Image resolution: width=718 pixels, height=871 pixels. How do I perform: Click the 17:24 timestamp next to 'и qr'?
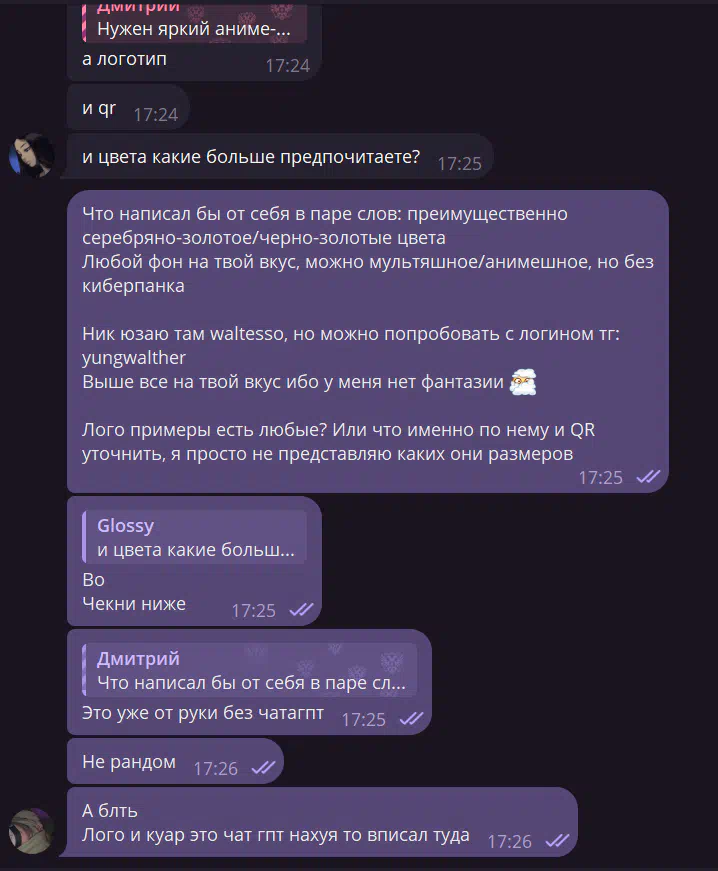pos(155,114)
